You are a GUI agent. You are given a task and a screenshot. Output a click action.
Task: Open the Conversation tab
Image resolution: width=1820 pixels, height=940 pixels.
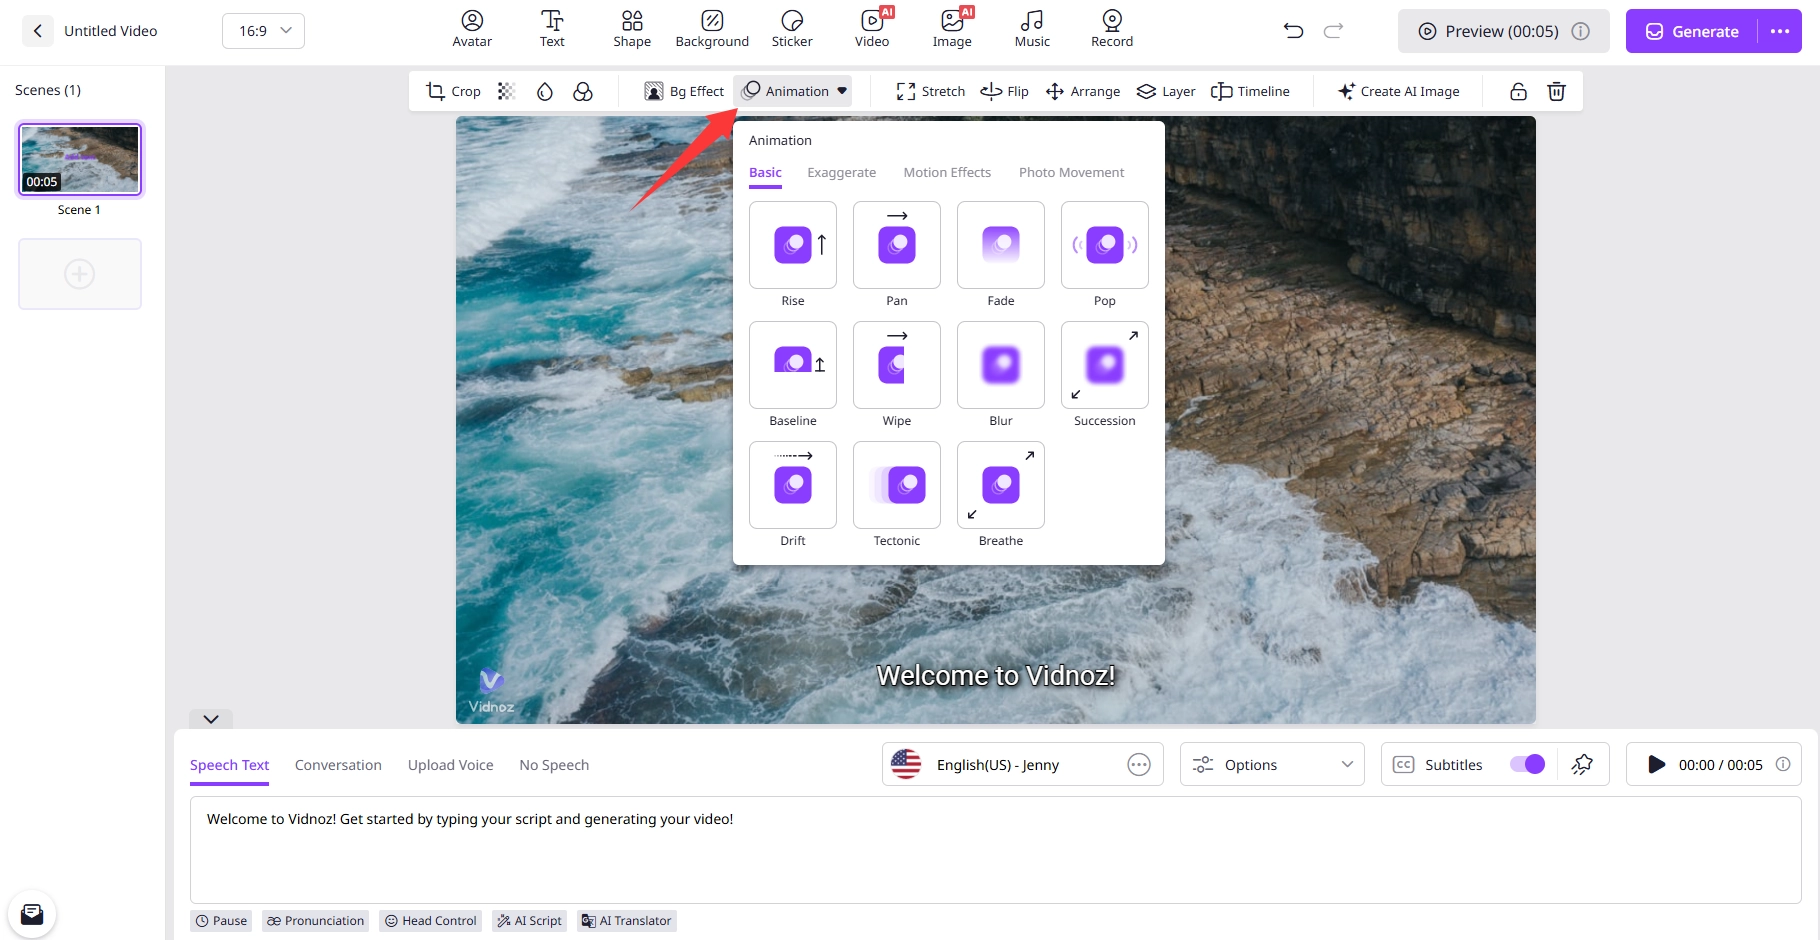(338, 764)
